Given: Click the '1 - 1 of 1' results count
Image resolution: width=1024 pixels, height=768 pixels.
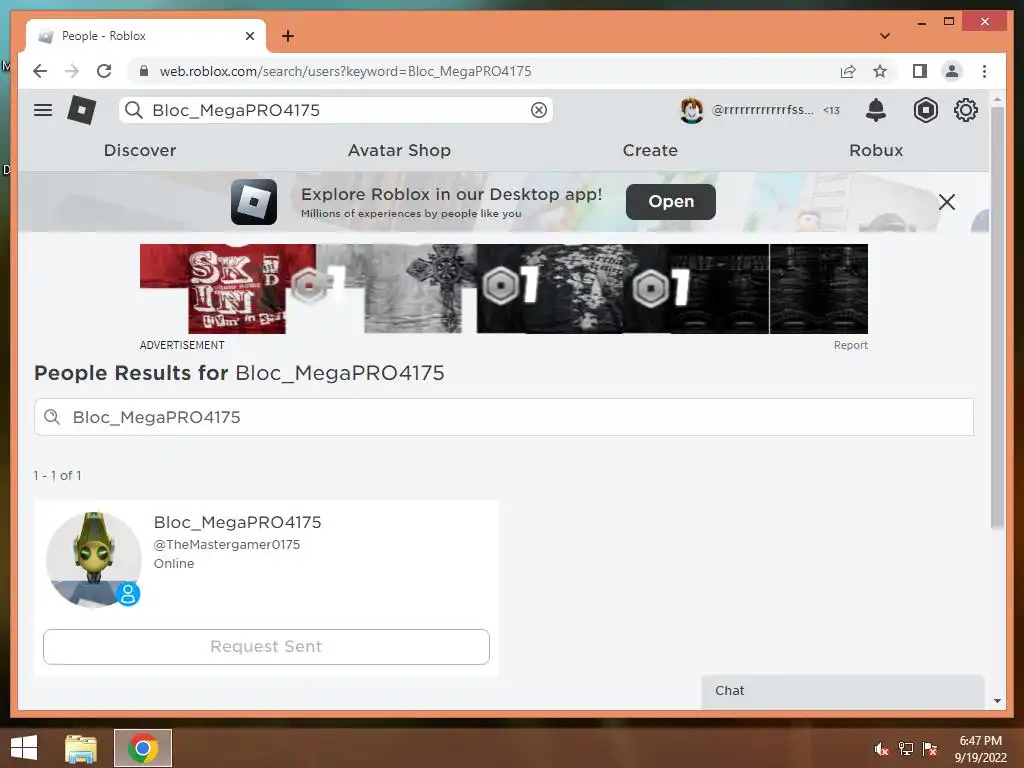Looking at the screenshot, I should coord(57,475).
